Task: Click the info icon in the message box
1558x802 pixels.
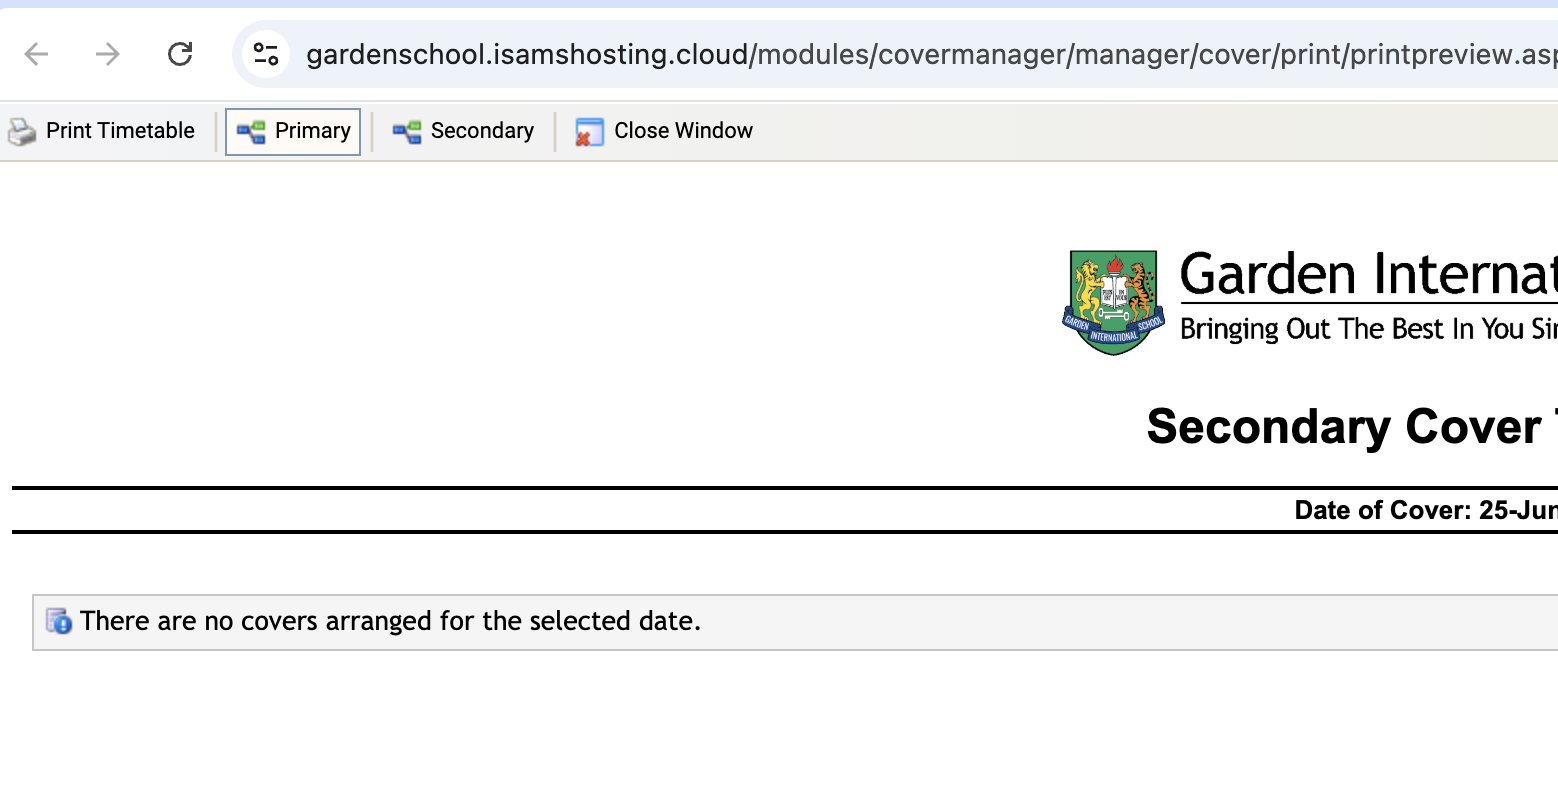Action: pos(59,621)
